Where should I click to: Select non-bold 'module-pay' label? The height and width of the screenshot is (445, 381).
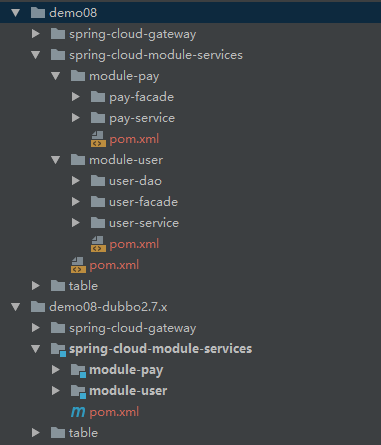pos(124,77)
